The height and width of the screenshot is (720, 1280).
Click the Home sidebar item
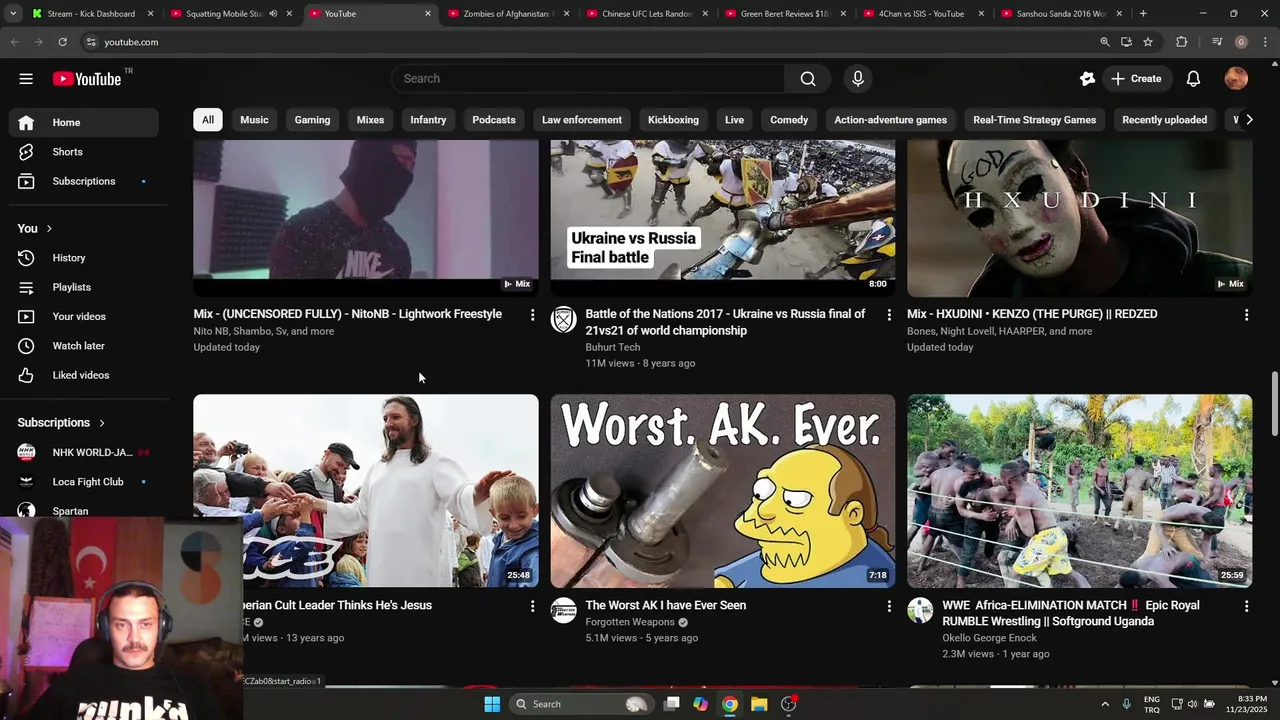84,122
